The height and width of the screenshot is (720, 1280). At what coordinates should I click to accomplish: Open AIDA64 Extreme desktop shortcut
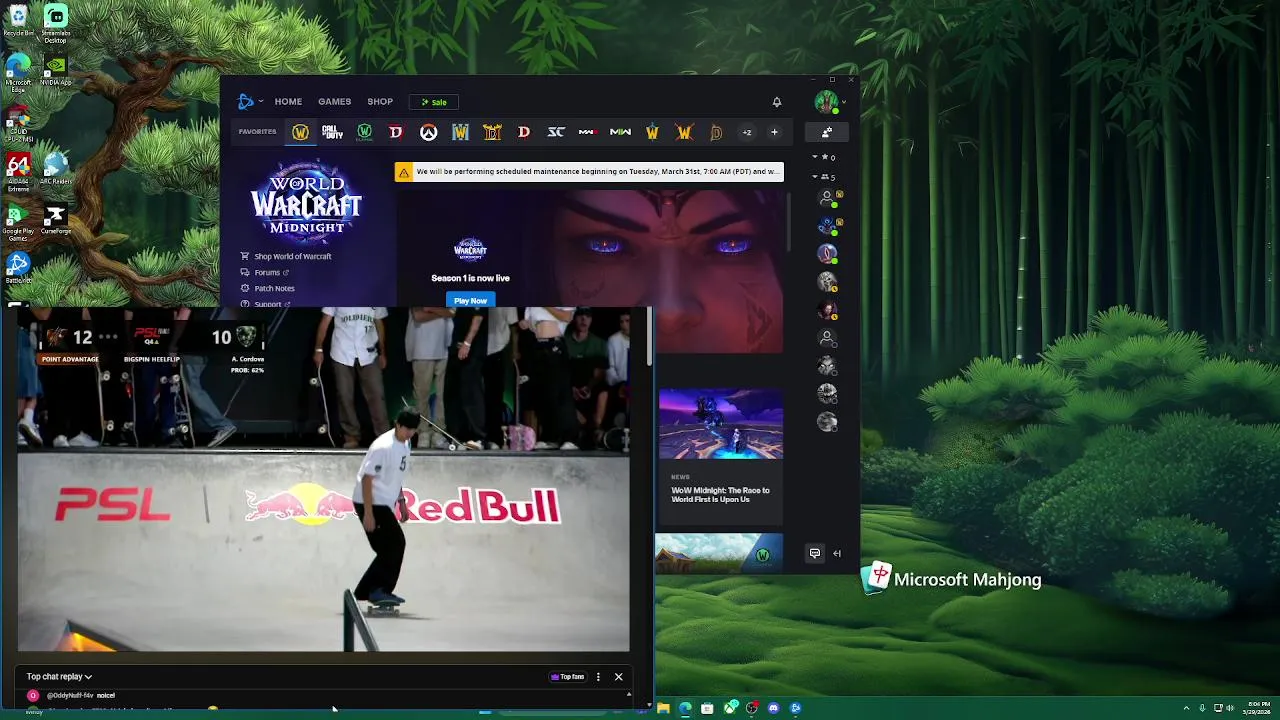18,172
